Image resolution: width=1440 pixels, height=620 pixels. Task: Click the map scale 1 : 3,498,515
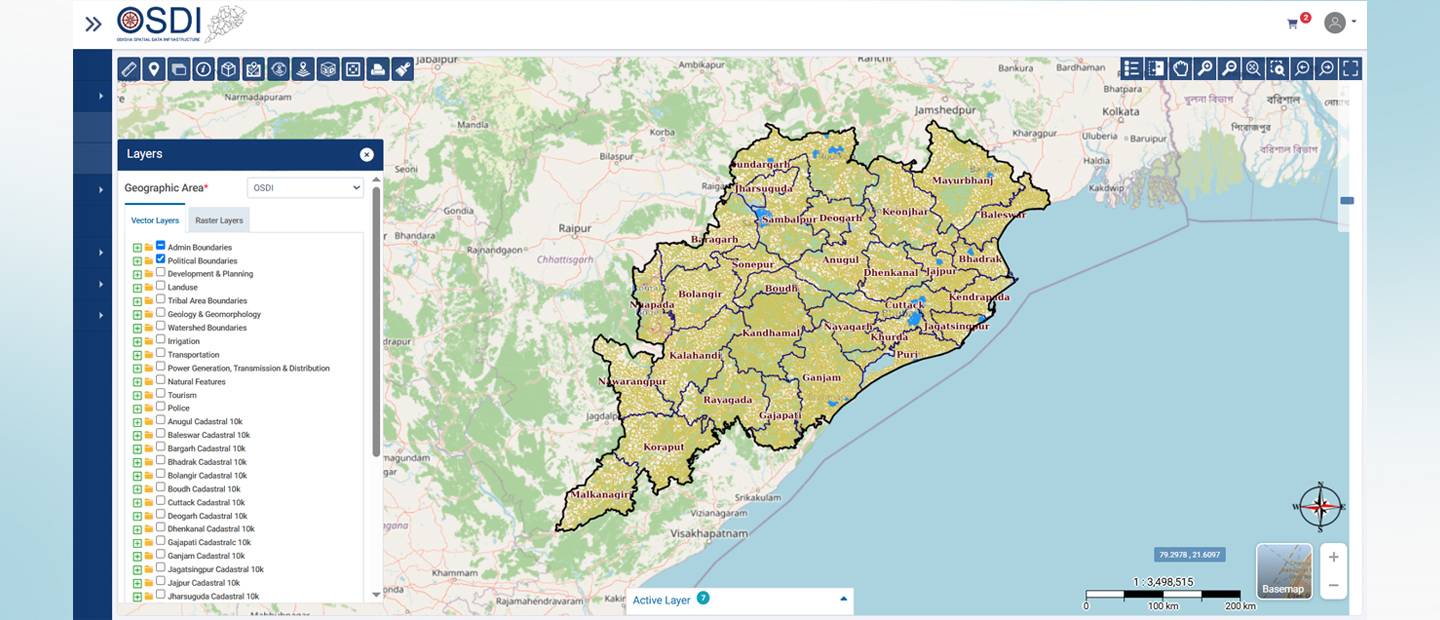coord(1164,582)
